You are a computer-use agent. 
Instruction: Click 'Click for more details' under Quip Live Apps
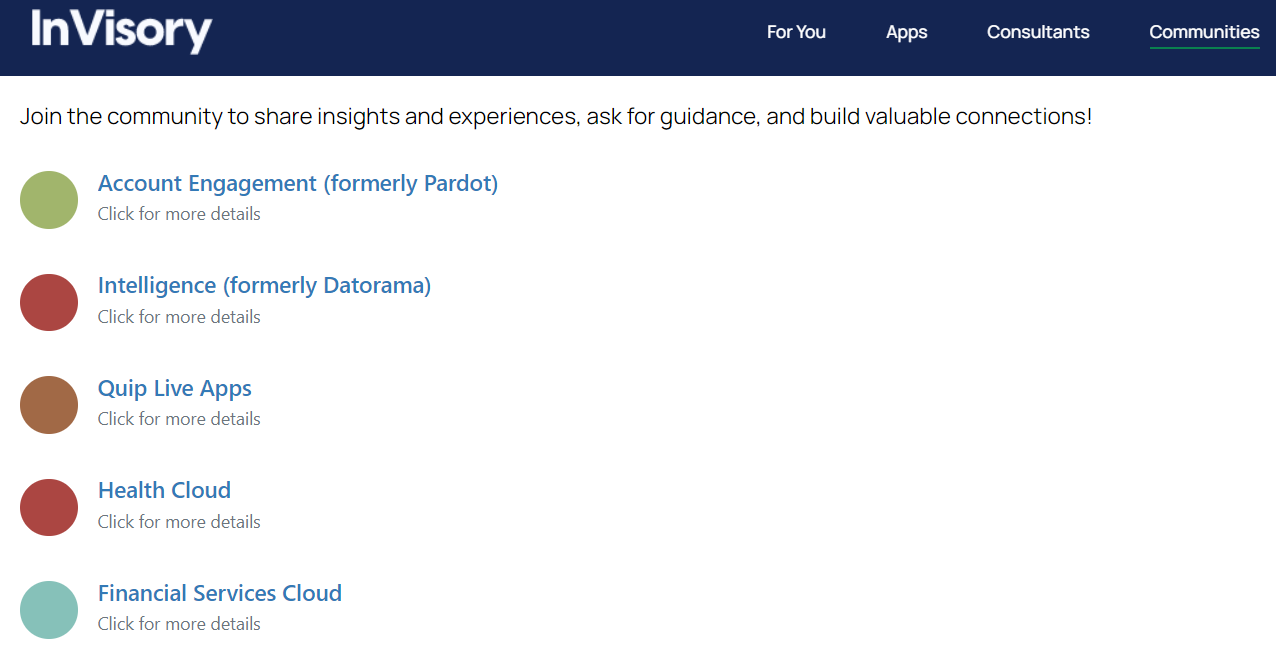point(179,419)
